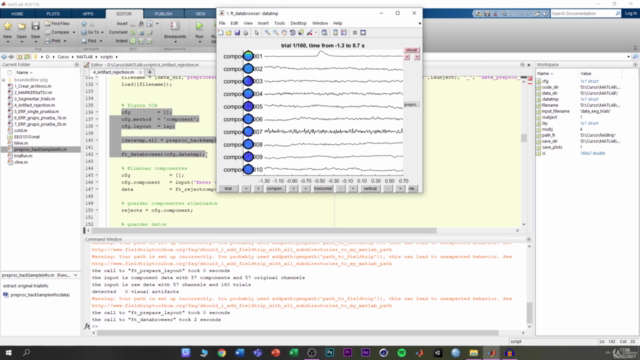Screen dimensions: 640x360
Task: Click Insert Colorbar icon in figure toolbar
Action: (x=336, y=33)
